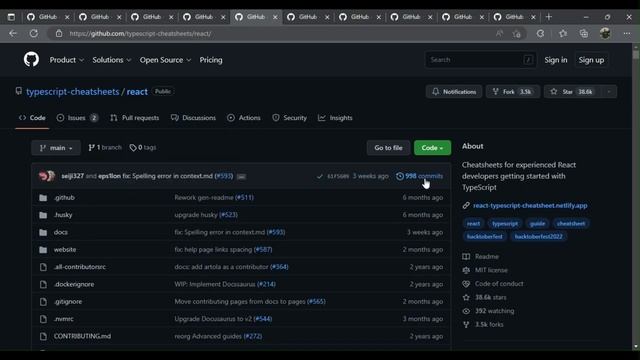Screen dimensions: 640x360
Task: Go to Pricing page
Action: pyautogui.click(x=211, y=60)
